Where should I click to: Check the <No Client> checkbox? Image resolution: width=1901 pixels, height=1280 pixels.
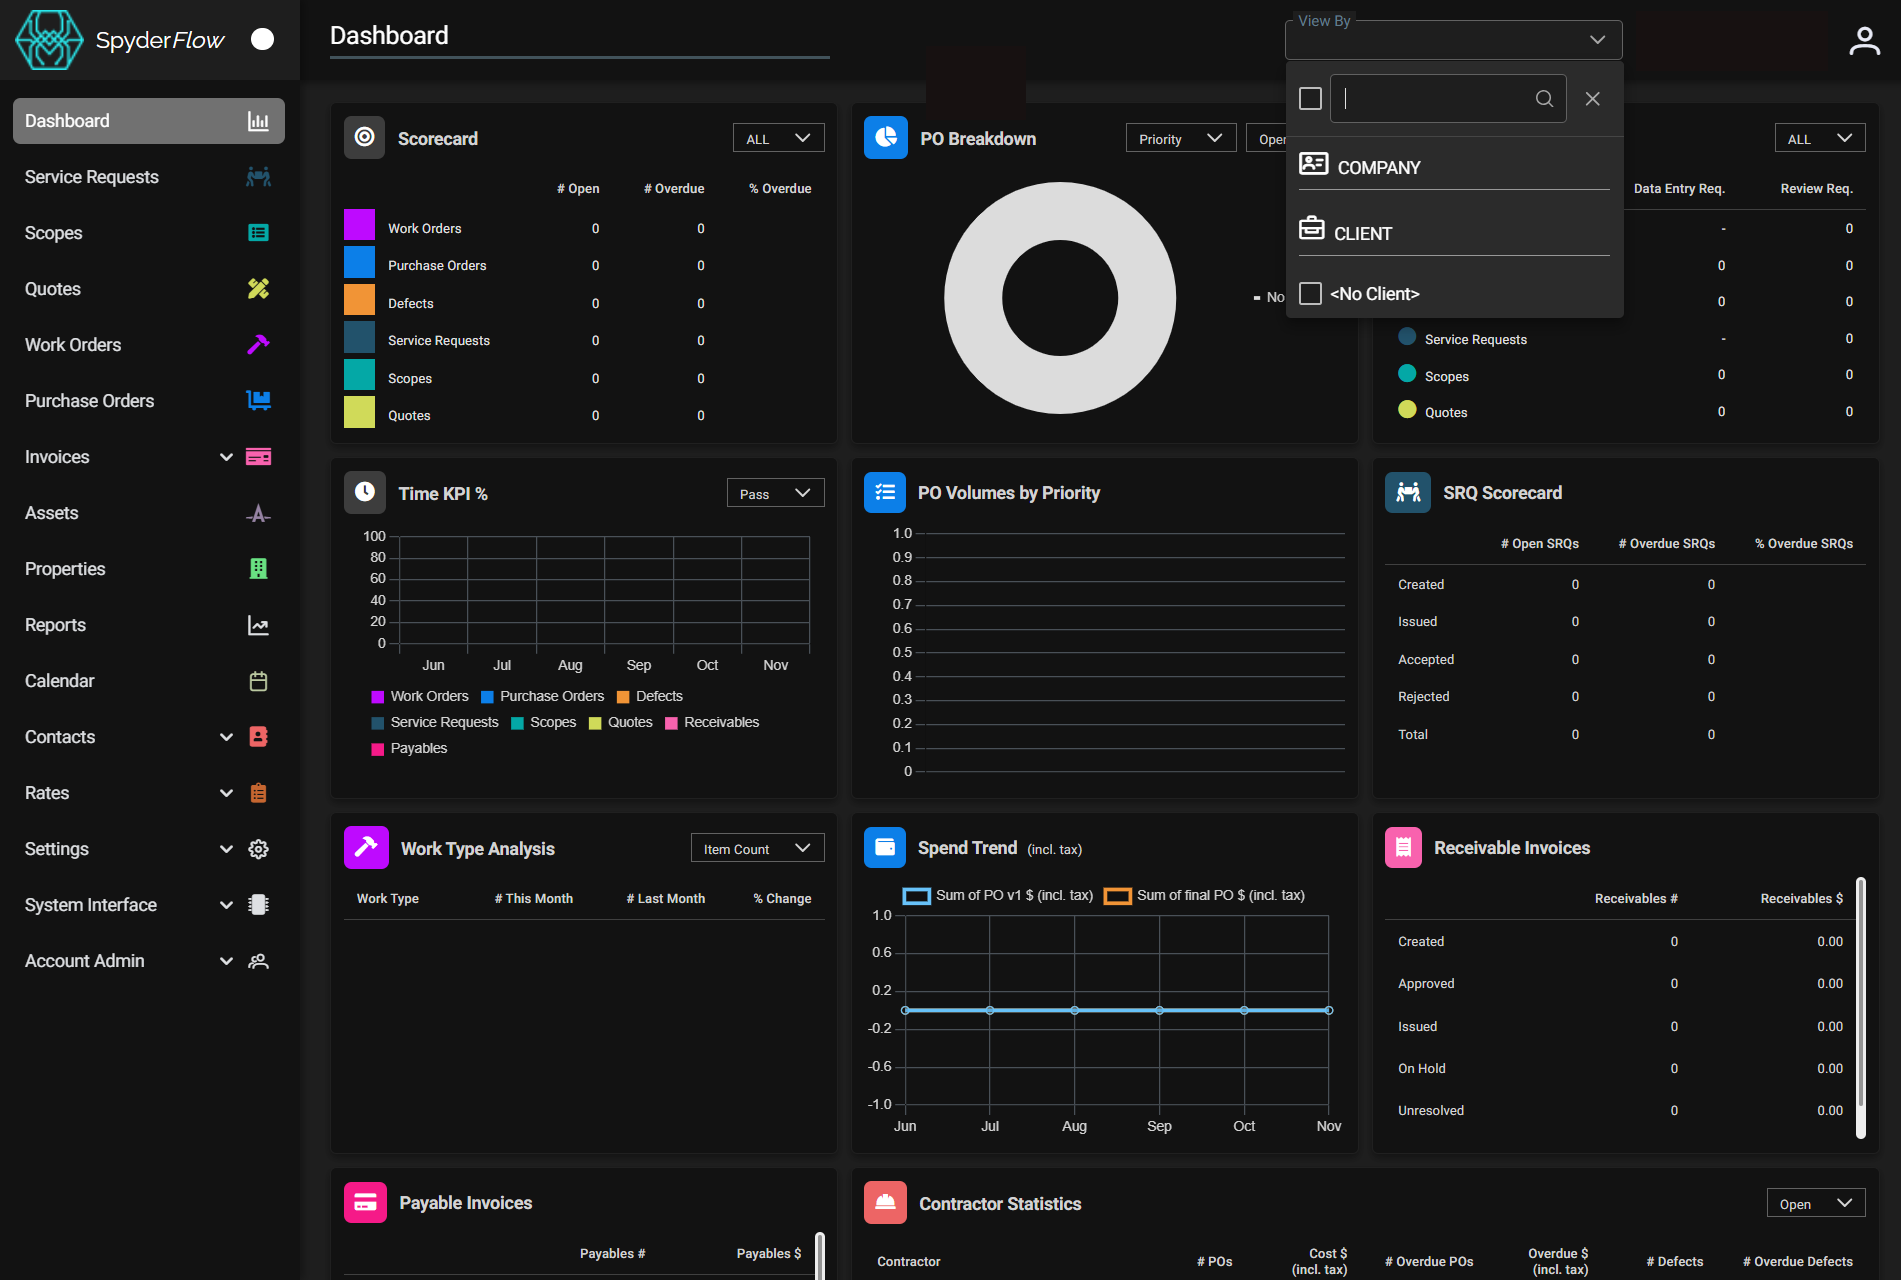(1310, 293)
